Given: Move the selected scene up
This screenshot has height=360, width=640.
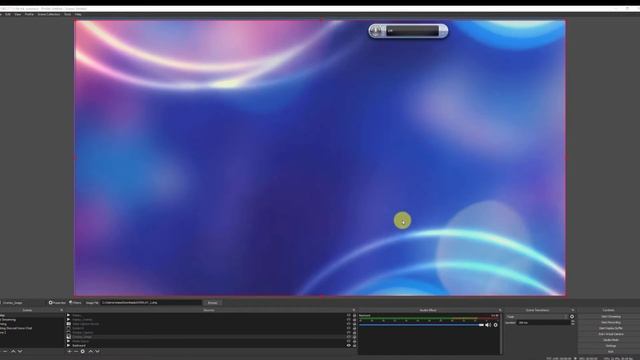Looking at the screenshot, I should coord(13,351).
